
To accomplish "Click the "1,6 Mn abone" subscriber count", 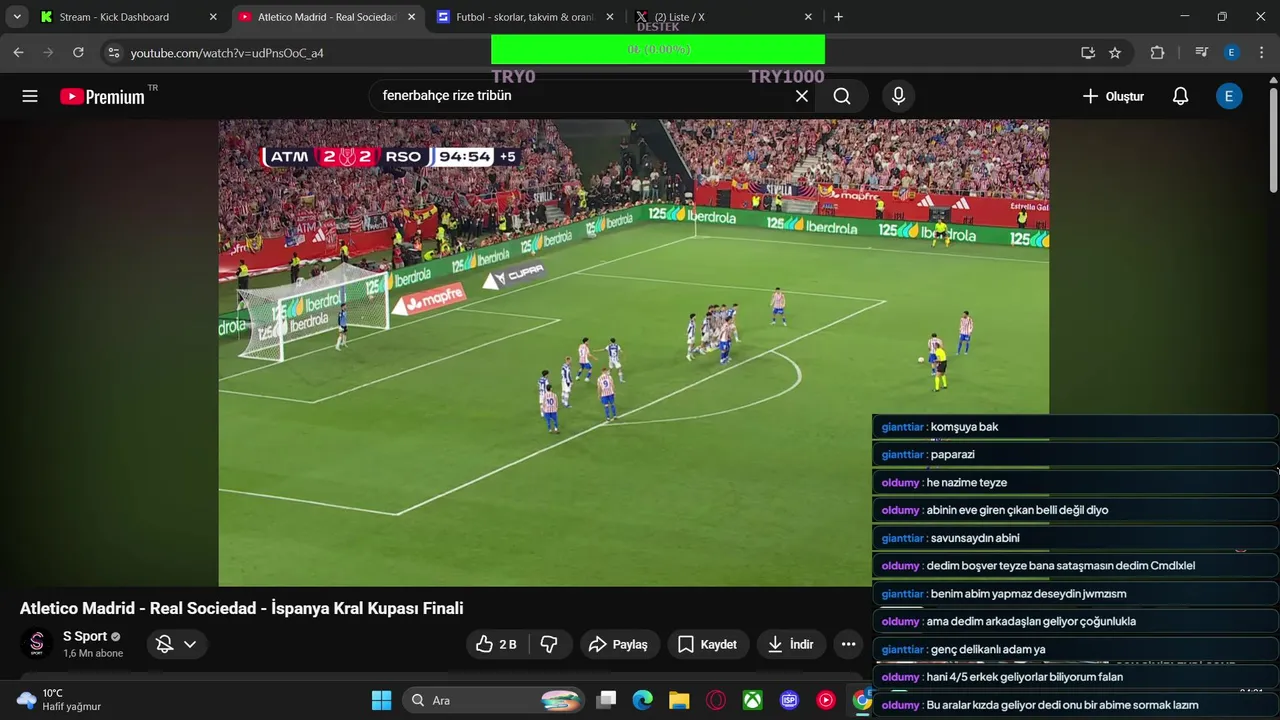I will click(93, 653).
